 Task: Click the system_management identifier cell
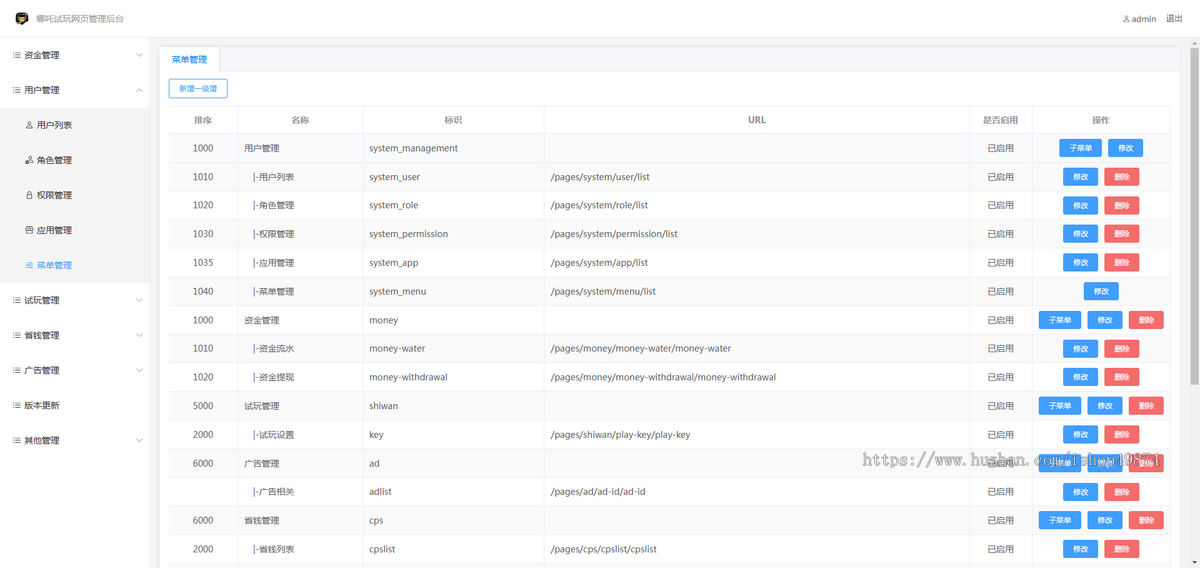(453, 148)
